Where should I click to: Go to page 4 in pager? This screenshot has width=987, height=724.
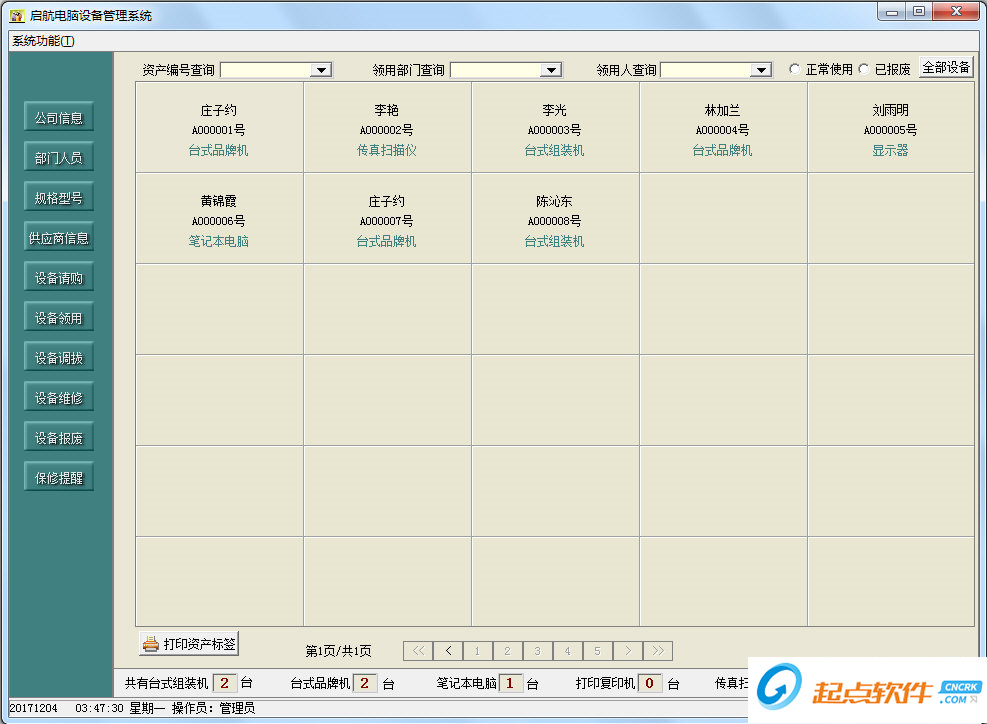[568, 651]
